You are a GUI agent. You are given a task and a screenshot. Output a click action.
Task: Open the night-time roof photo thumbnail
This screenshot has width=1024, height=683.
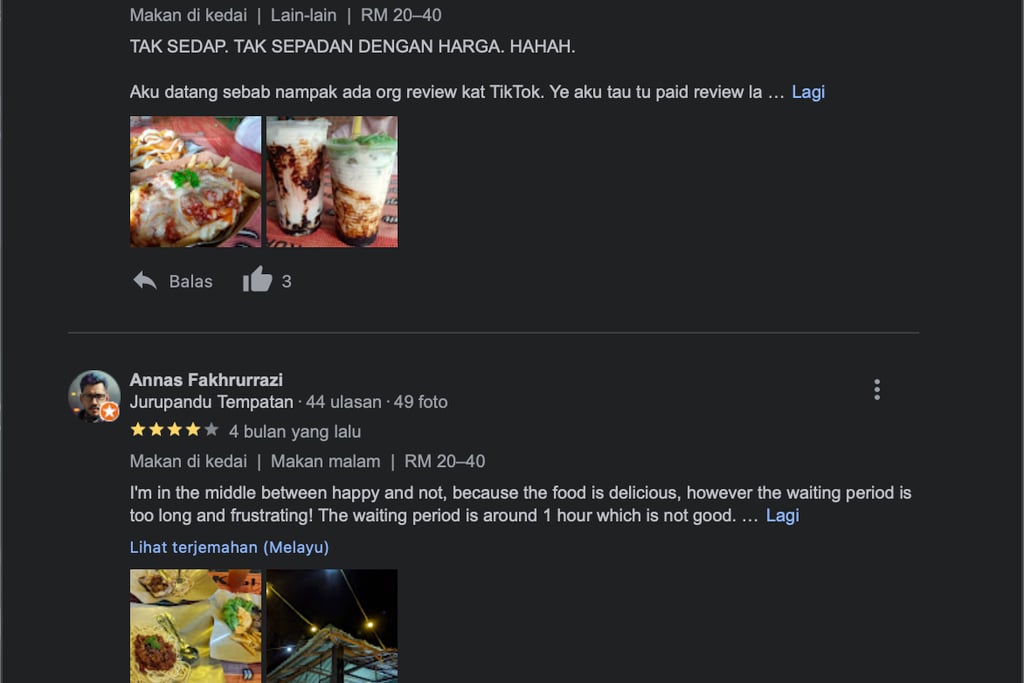point(332,626)
